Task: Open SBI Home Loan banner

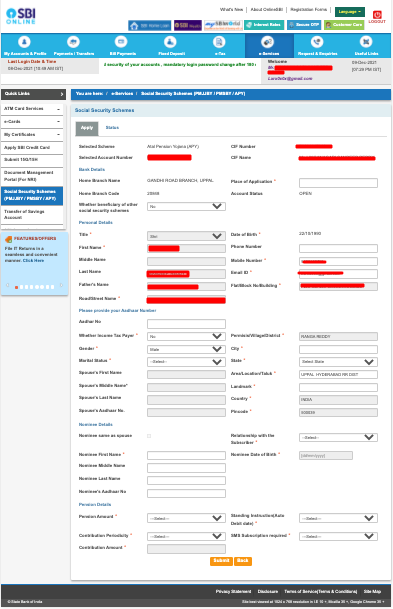Action: [150, 26]
